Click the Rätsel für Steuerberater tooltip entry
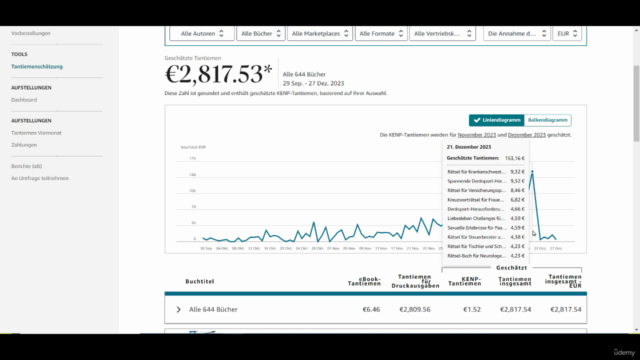This screenshot has height=360, width=640. click(486, 237)
